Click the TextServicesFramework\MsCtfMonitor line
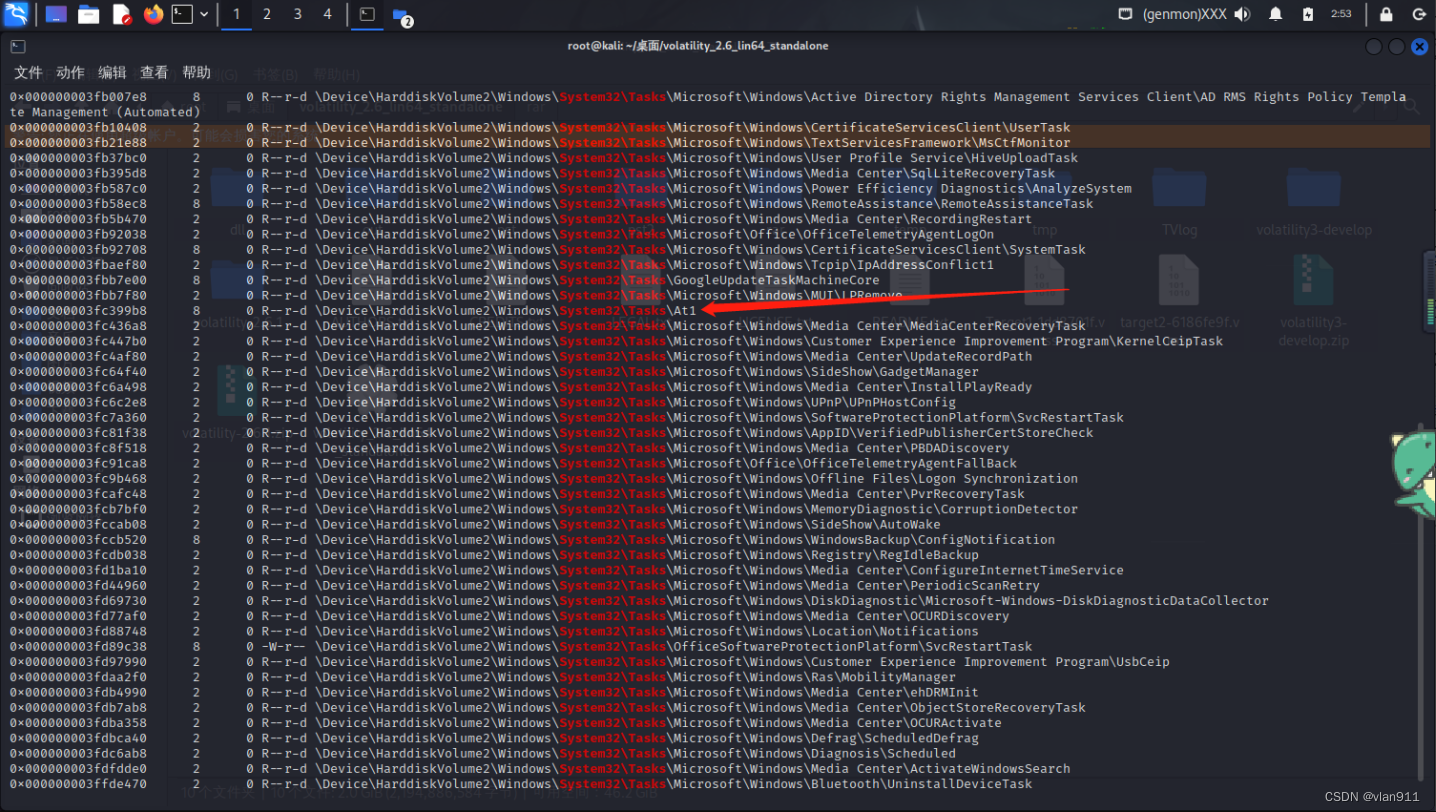 click(x=540, y=143)
